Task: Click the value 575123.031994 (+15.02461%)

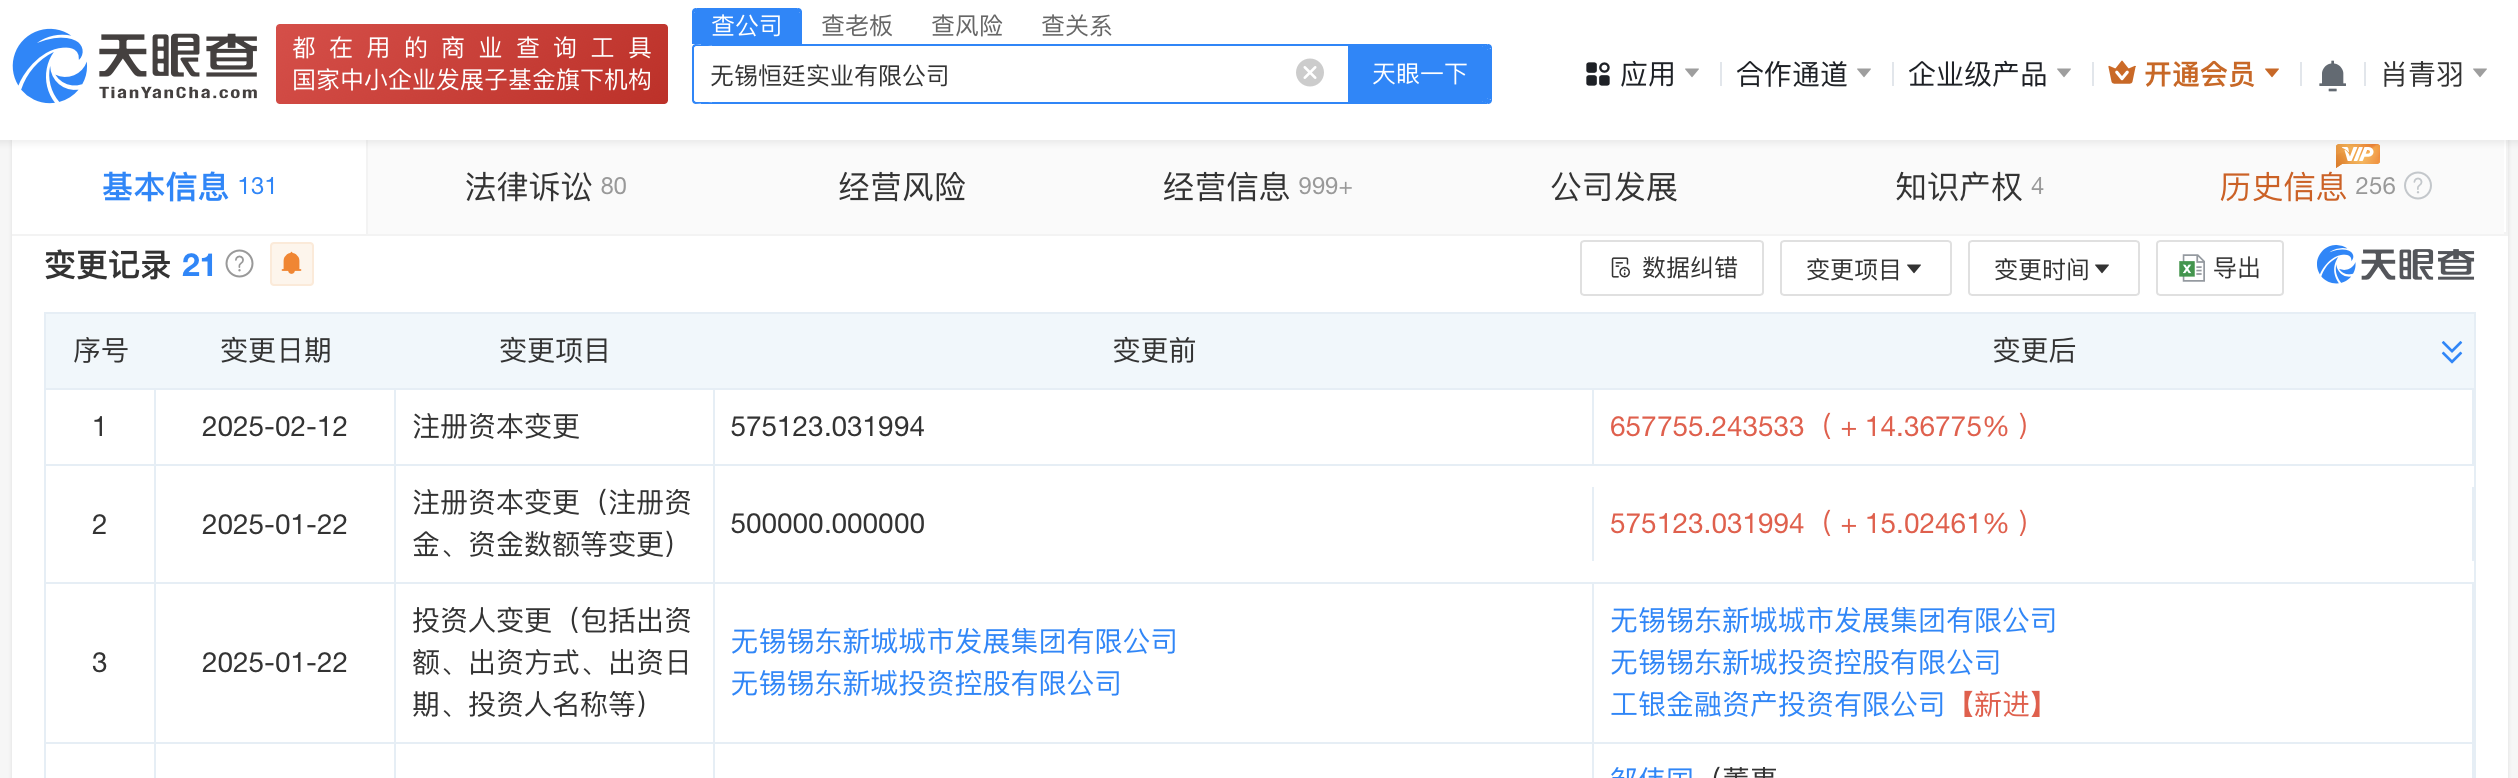Action: (x=1819, y=524)
